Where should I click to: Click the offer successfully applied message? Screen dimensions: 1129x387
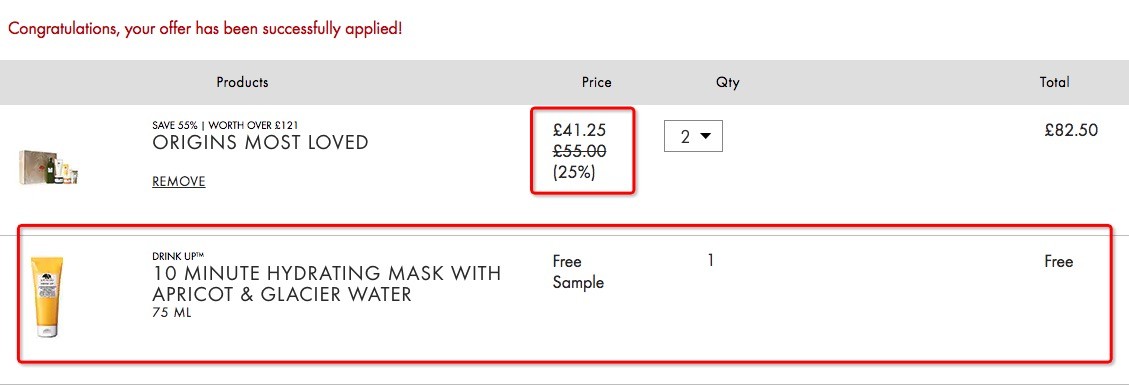coord(205,30)
